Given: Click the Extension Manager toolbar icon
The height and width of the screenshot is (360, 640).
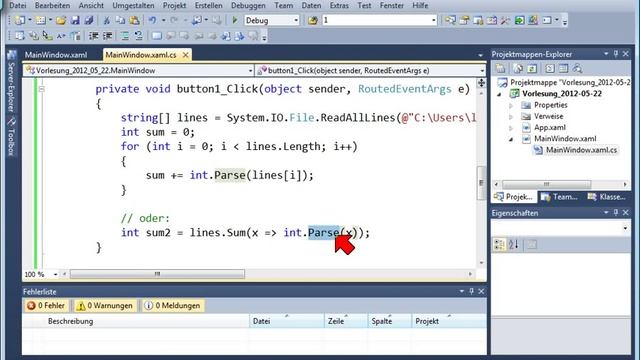Looking at the screenshot, I should [533, 20].
